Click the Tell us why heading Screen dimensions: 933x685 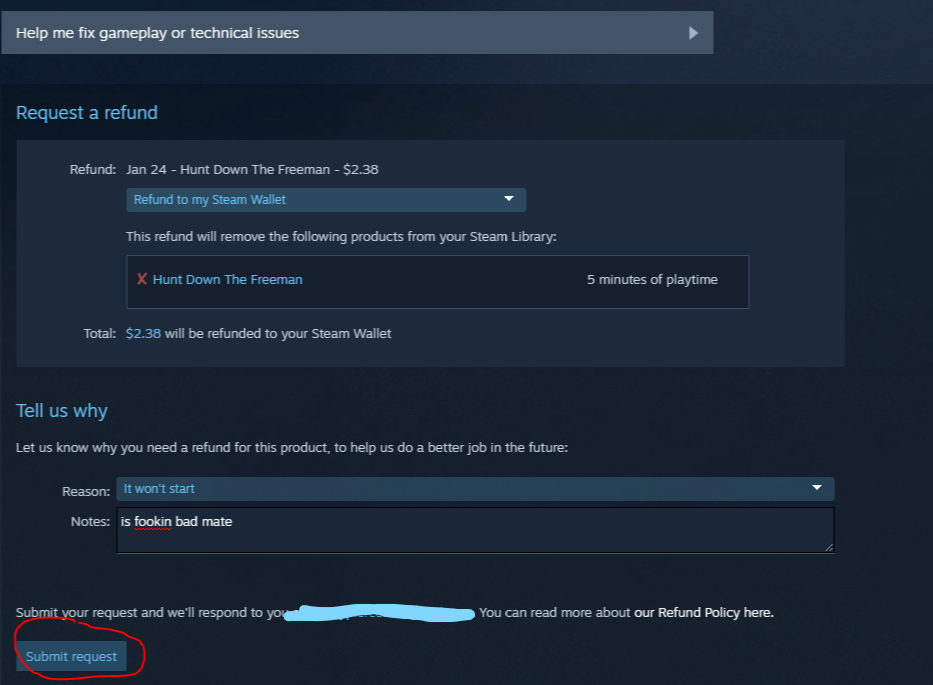coord(62,411)
